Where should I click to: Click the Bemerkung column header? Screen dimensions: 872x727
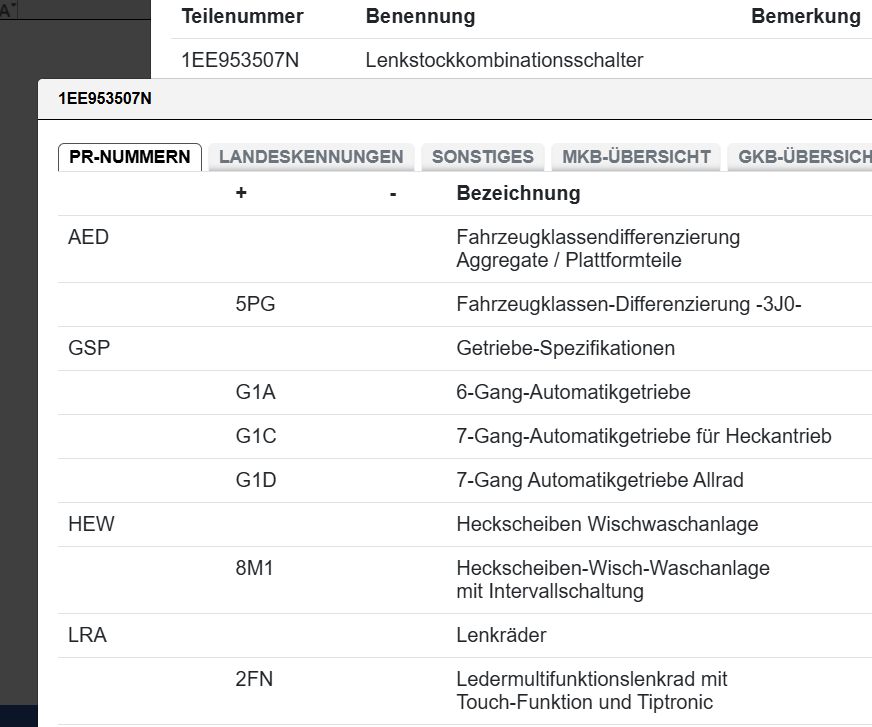click(805, 16)
